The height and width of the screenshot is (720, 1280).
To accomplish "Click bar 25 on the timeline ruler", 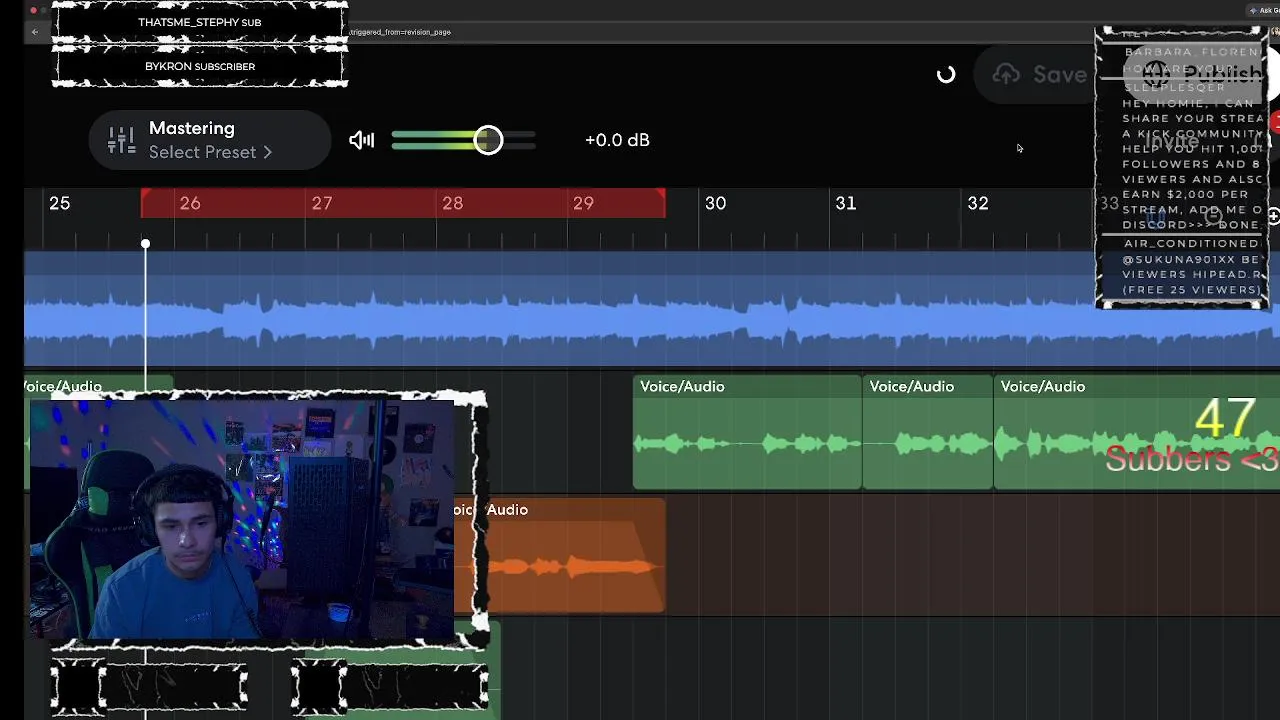I will (x=60, y=203).
